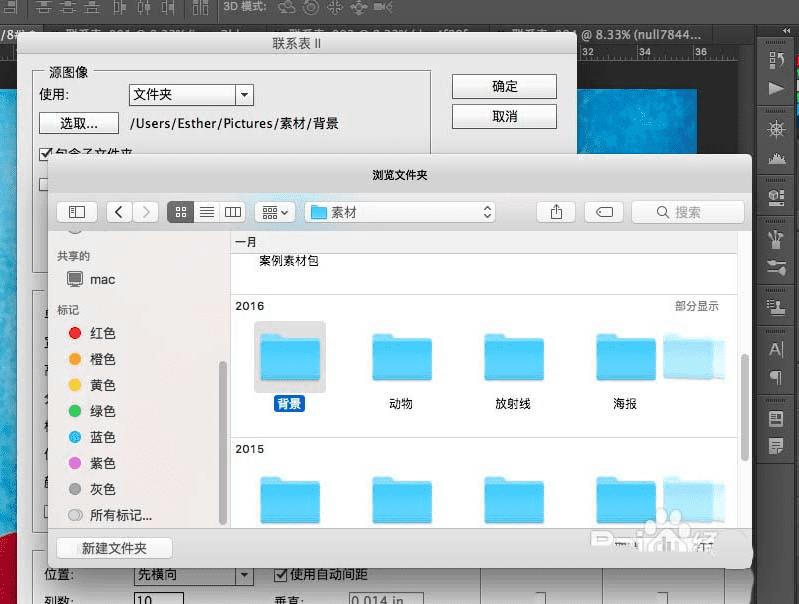
Task: Click the 确定 button
Action: (504, 87)
